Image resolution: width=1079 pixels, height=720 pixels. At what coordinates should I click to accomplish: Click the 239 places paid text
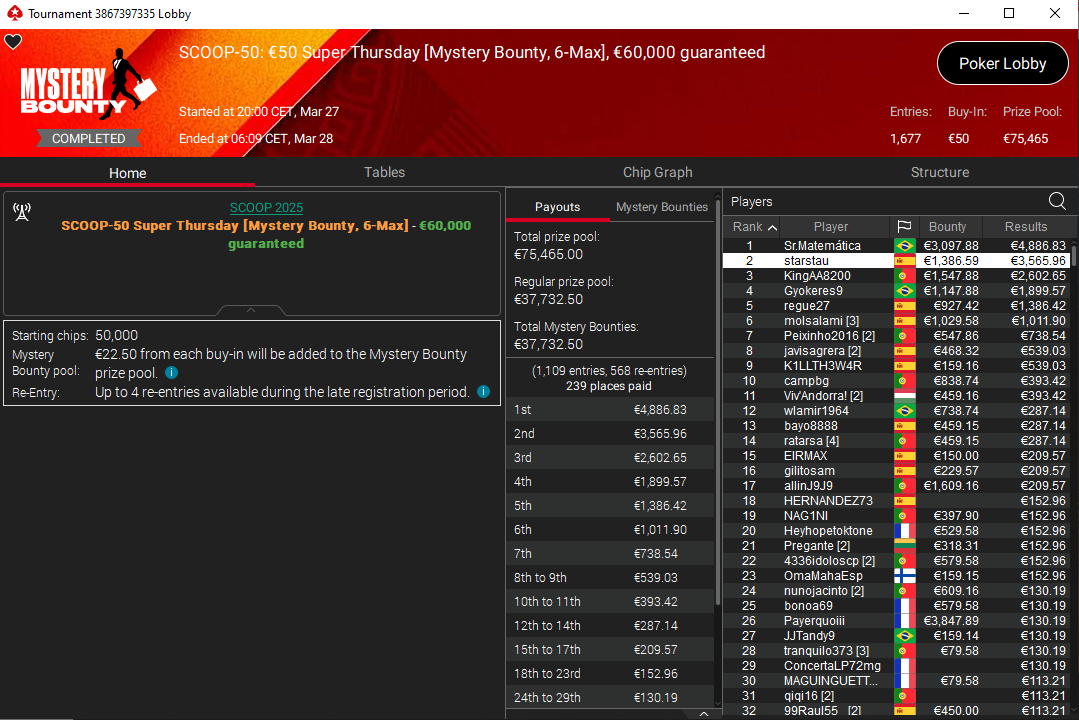[608, 386]
